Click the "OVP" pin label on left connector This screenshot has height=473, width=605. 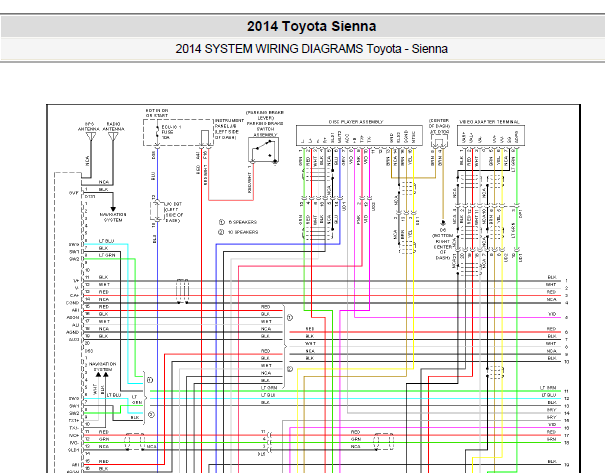(x=74, y=193)
